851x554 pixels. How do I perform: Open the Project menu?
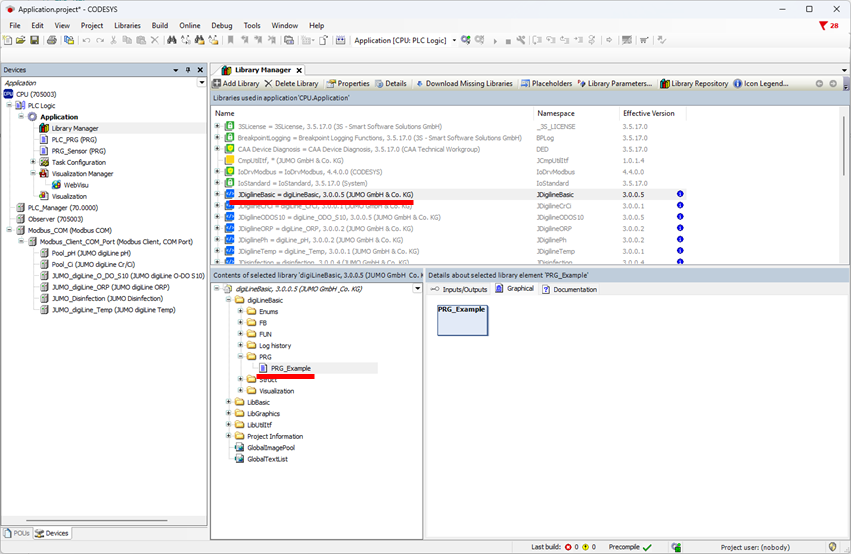(92, 26)
